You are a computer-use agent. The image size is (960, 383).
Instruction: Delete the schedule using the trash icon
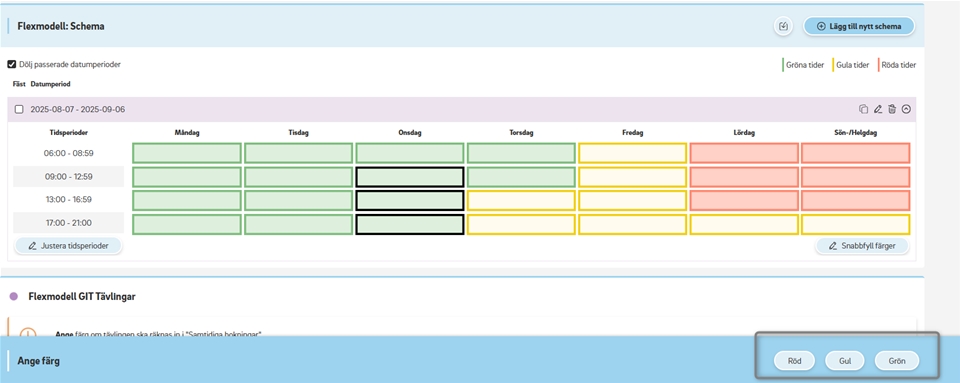(x=892, y=110)
